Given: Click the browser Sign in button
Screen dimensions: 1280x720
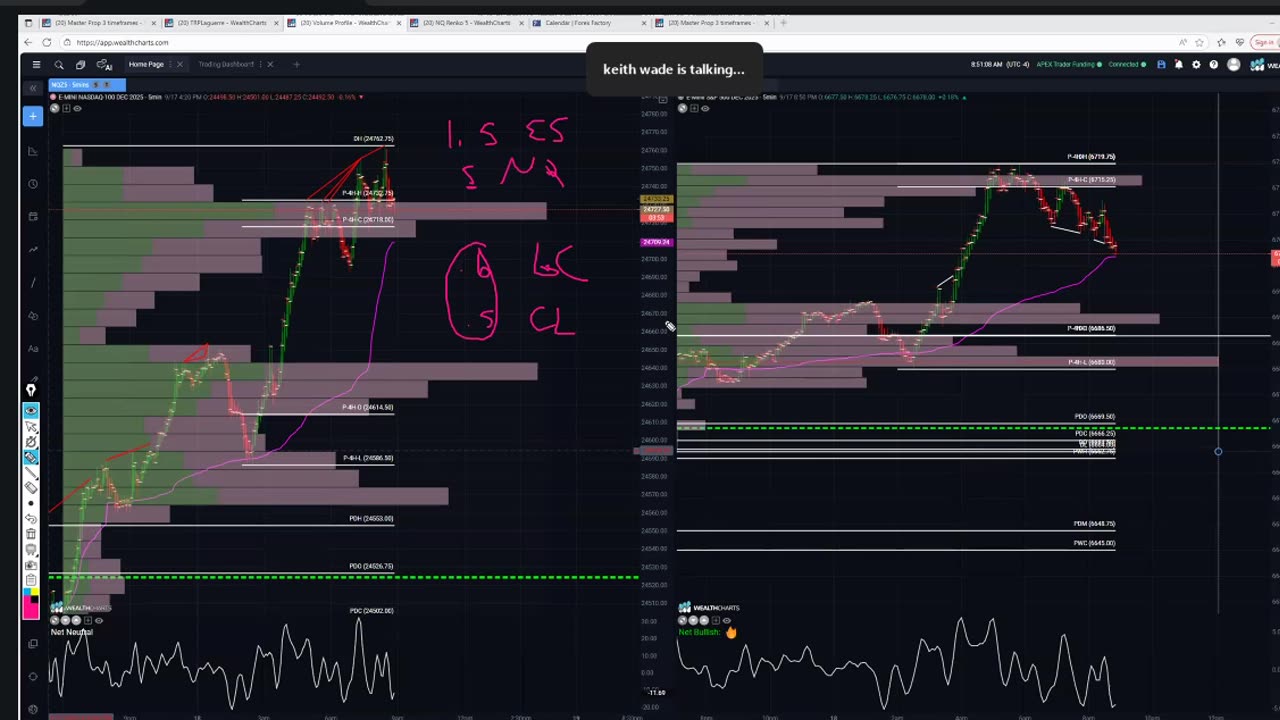Looking at the screenshot, I should tap(1264, 42).
